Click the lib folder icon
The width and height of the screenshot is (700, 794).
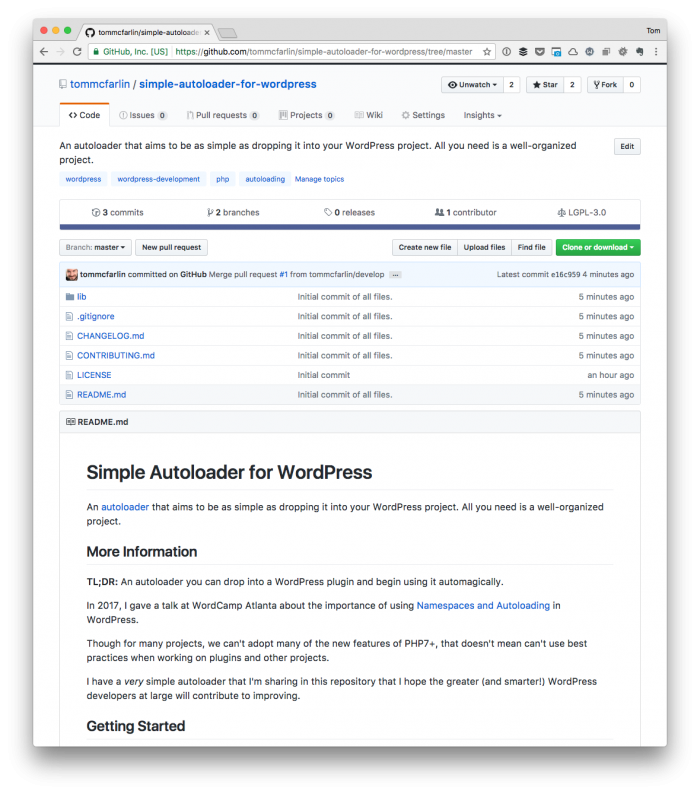click(69, 297)
